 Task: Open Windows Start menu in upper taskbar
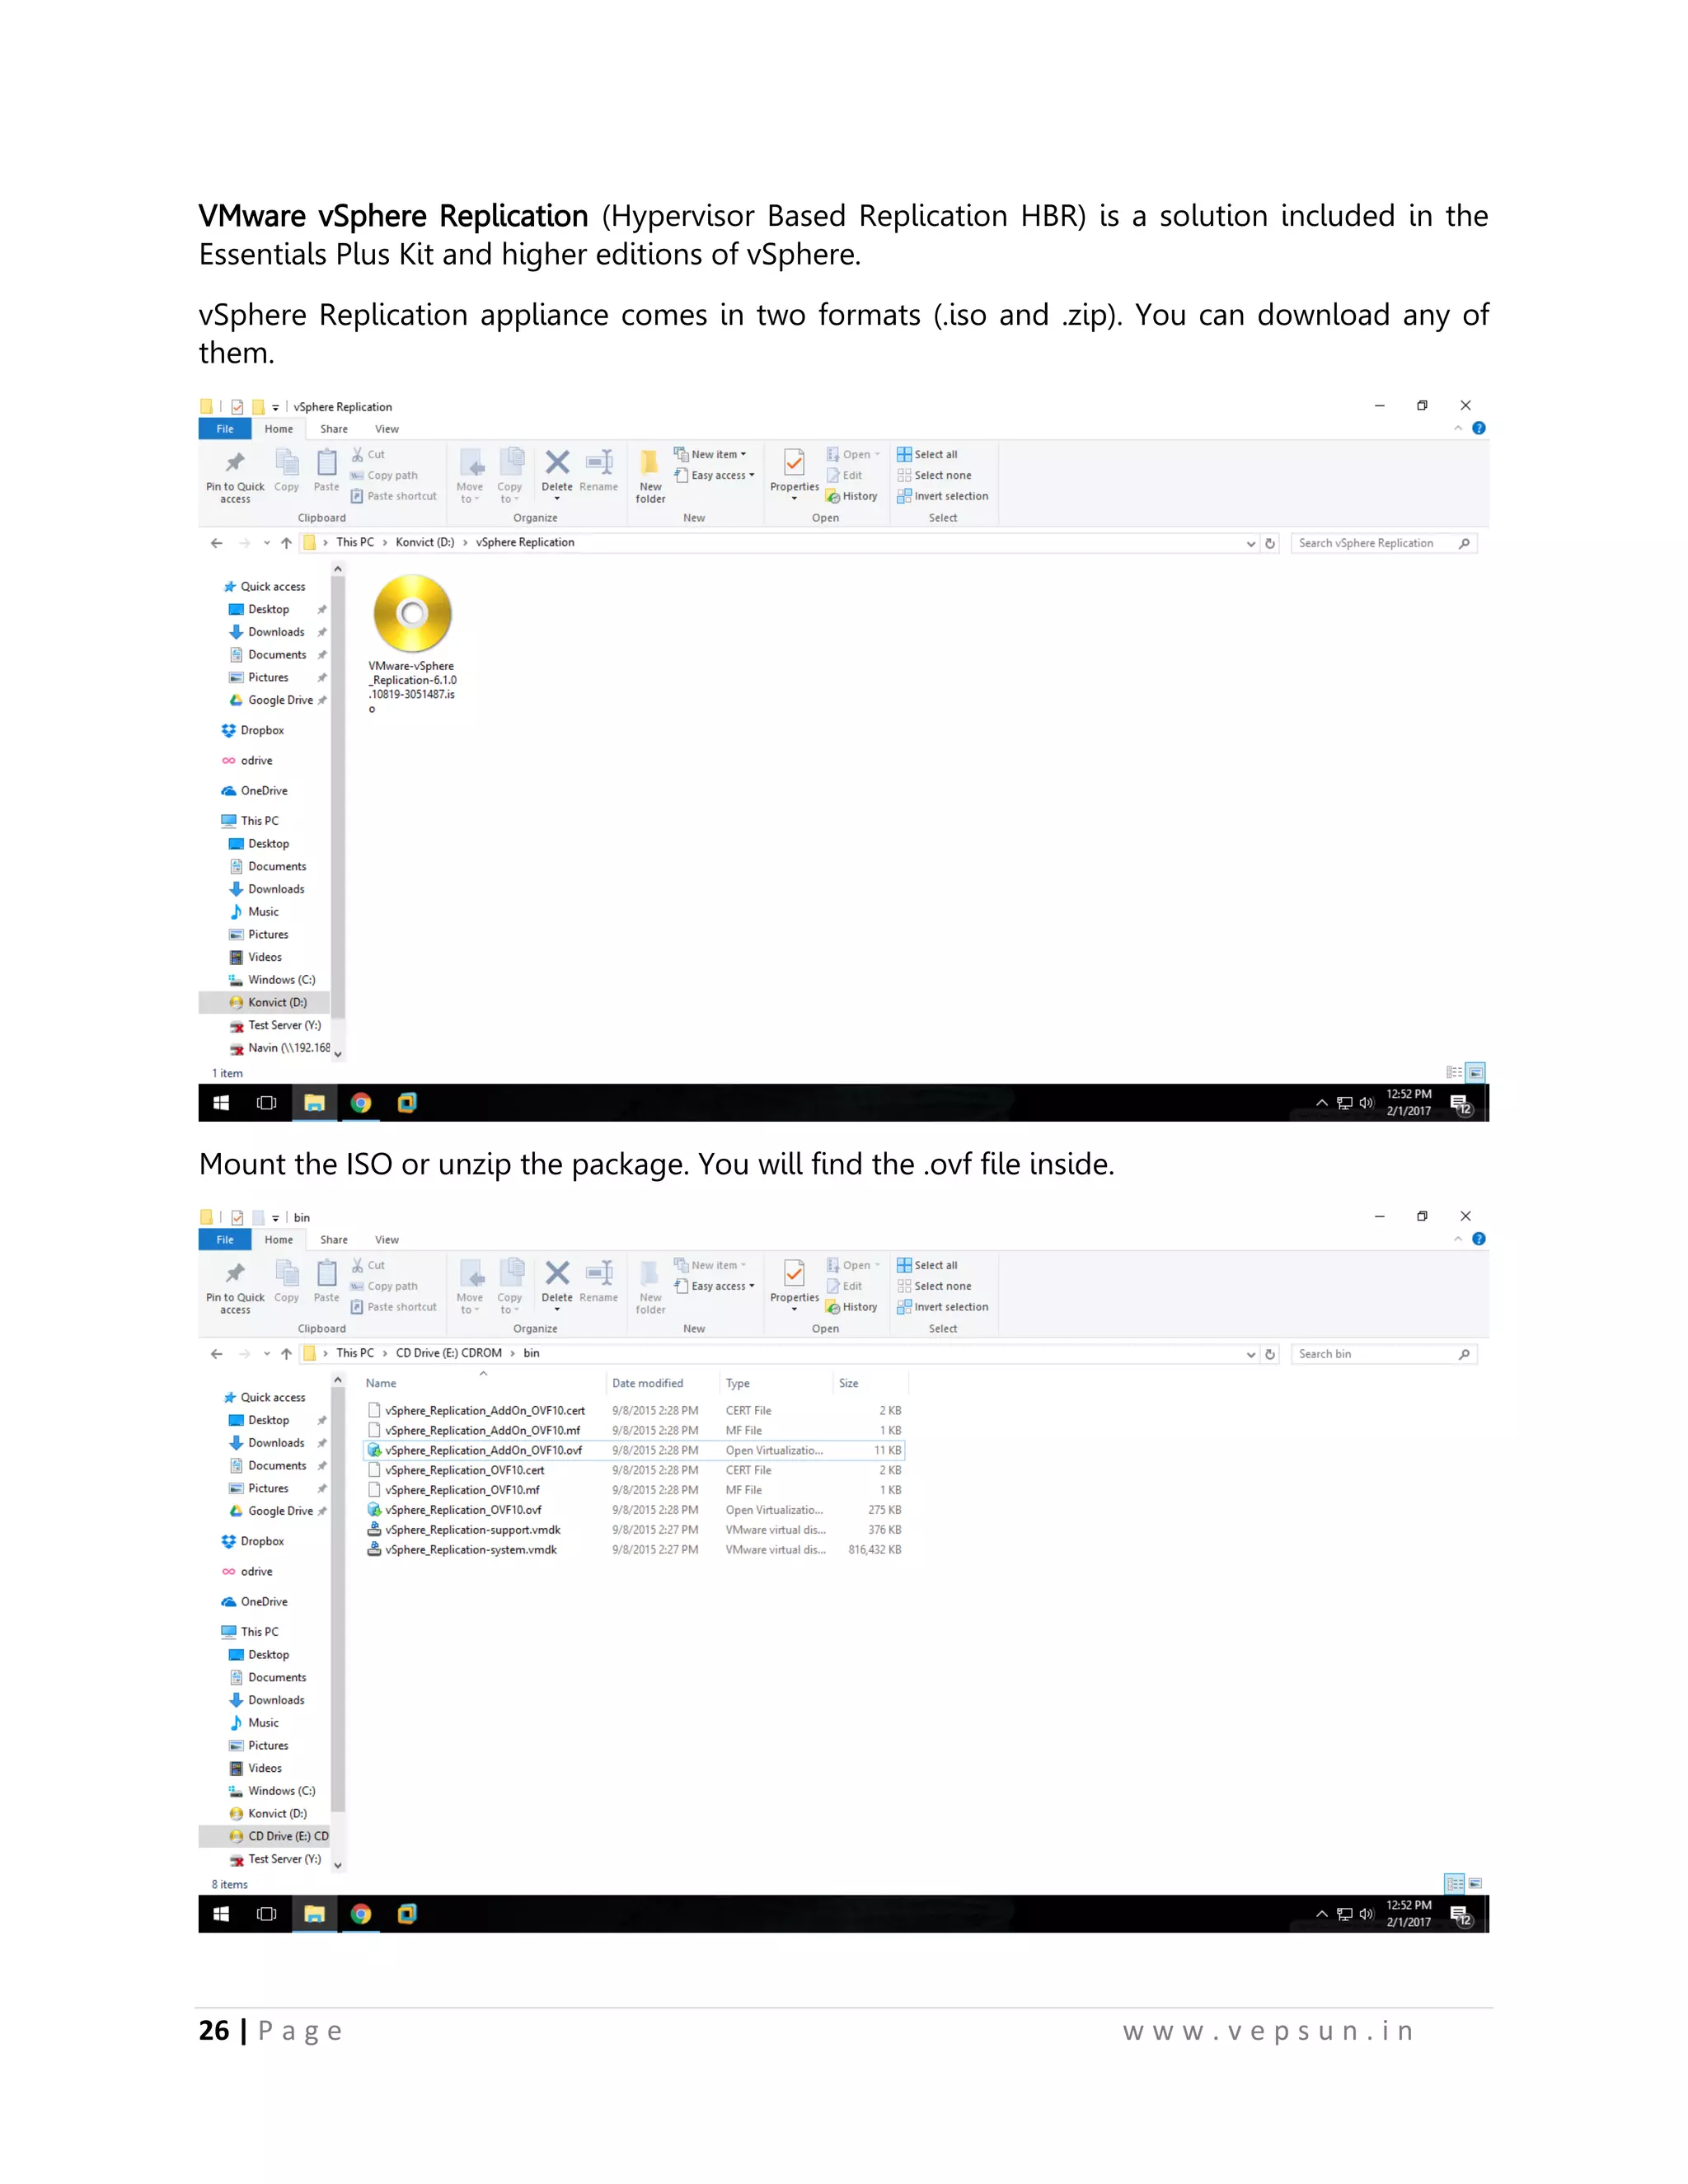(221, 1103)
